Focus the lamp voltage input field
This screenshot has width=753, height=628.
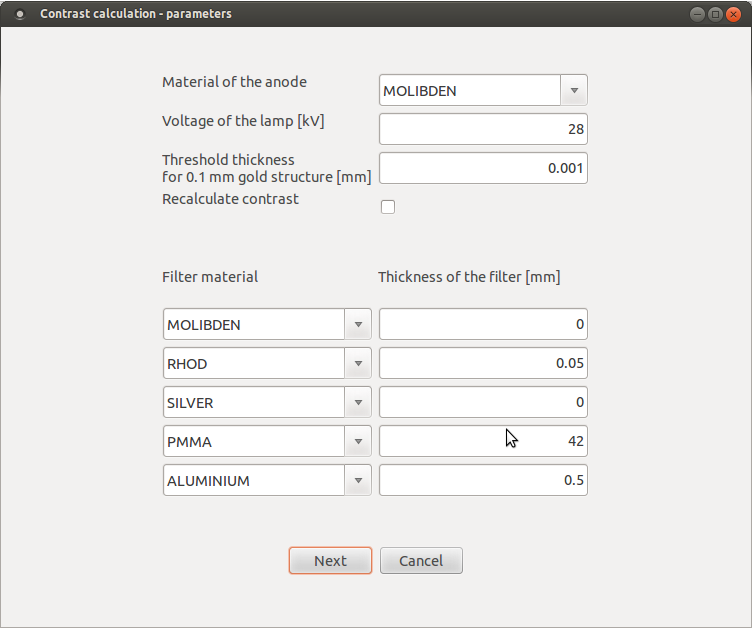[x=483, y=130]
